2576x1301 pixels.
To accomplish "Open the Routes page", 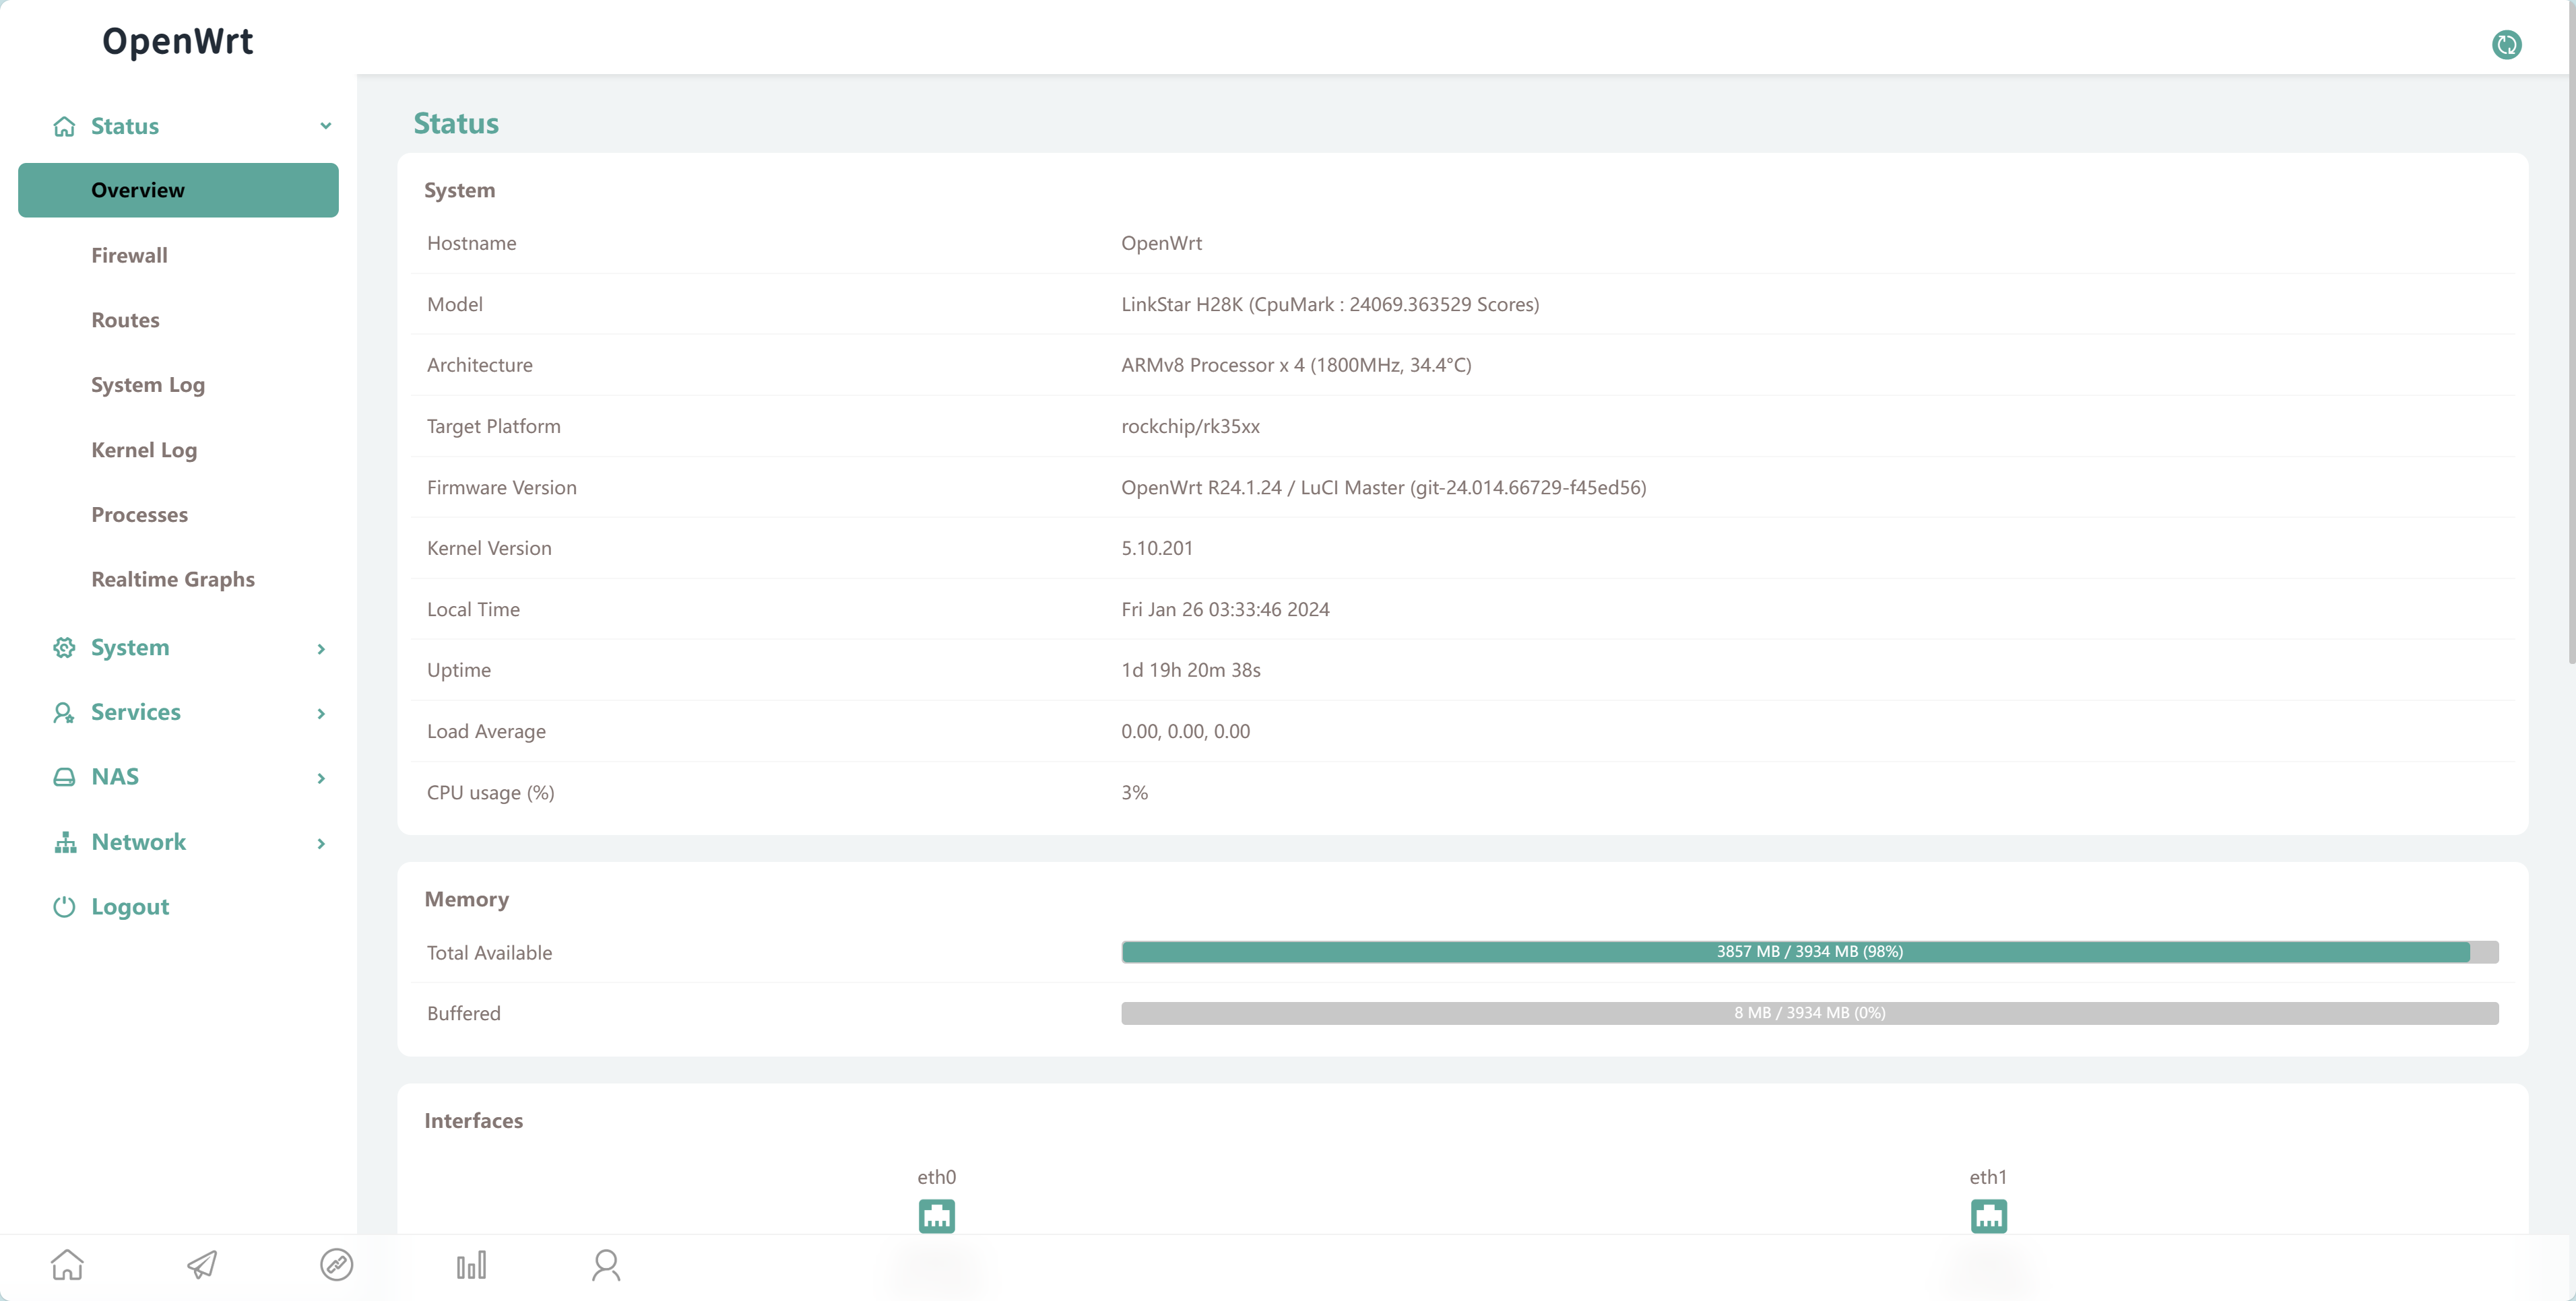I will (x=125, y=320).
